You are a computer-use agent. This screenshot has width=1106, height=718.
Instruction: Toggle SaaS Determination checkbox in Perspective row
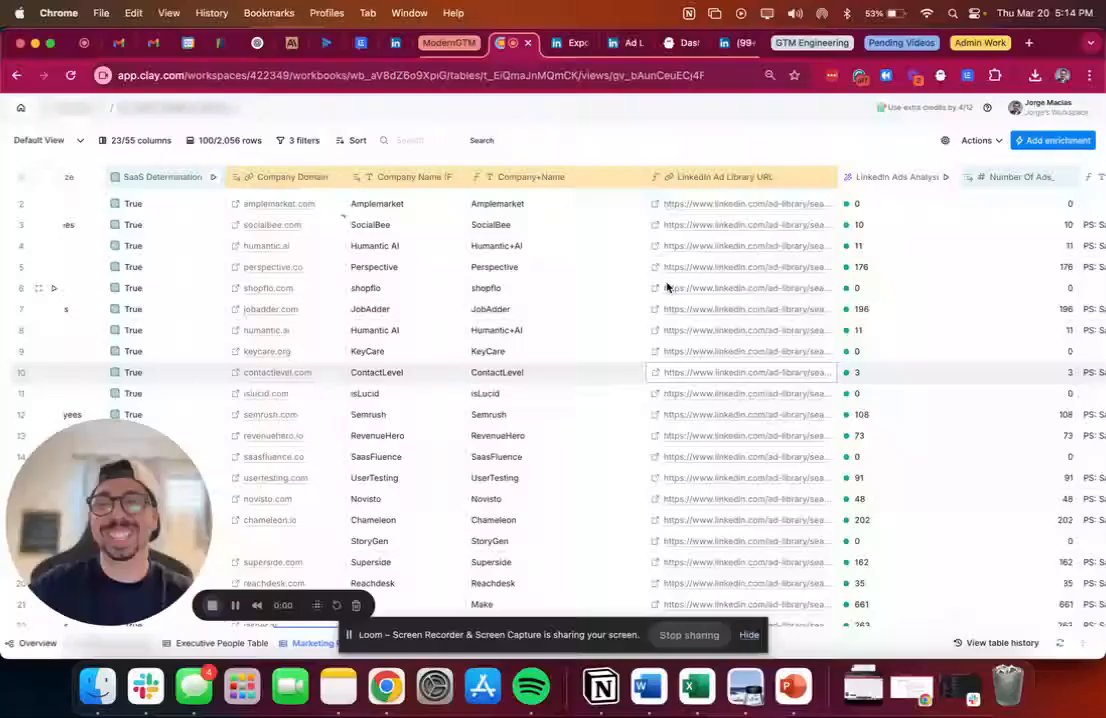(x=115, y=267)
